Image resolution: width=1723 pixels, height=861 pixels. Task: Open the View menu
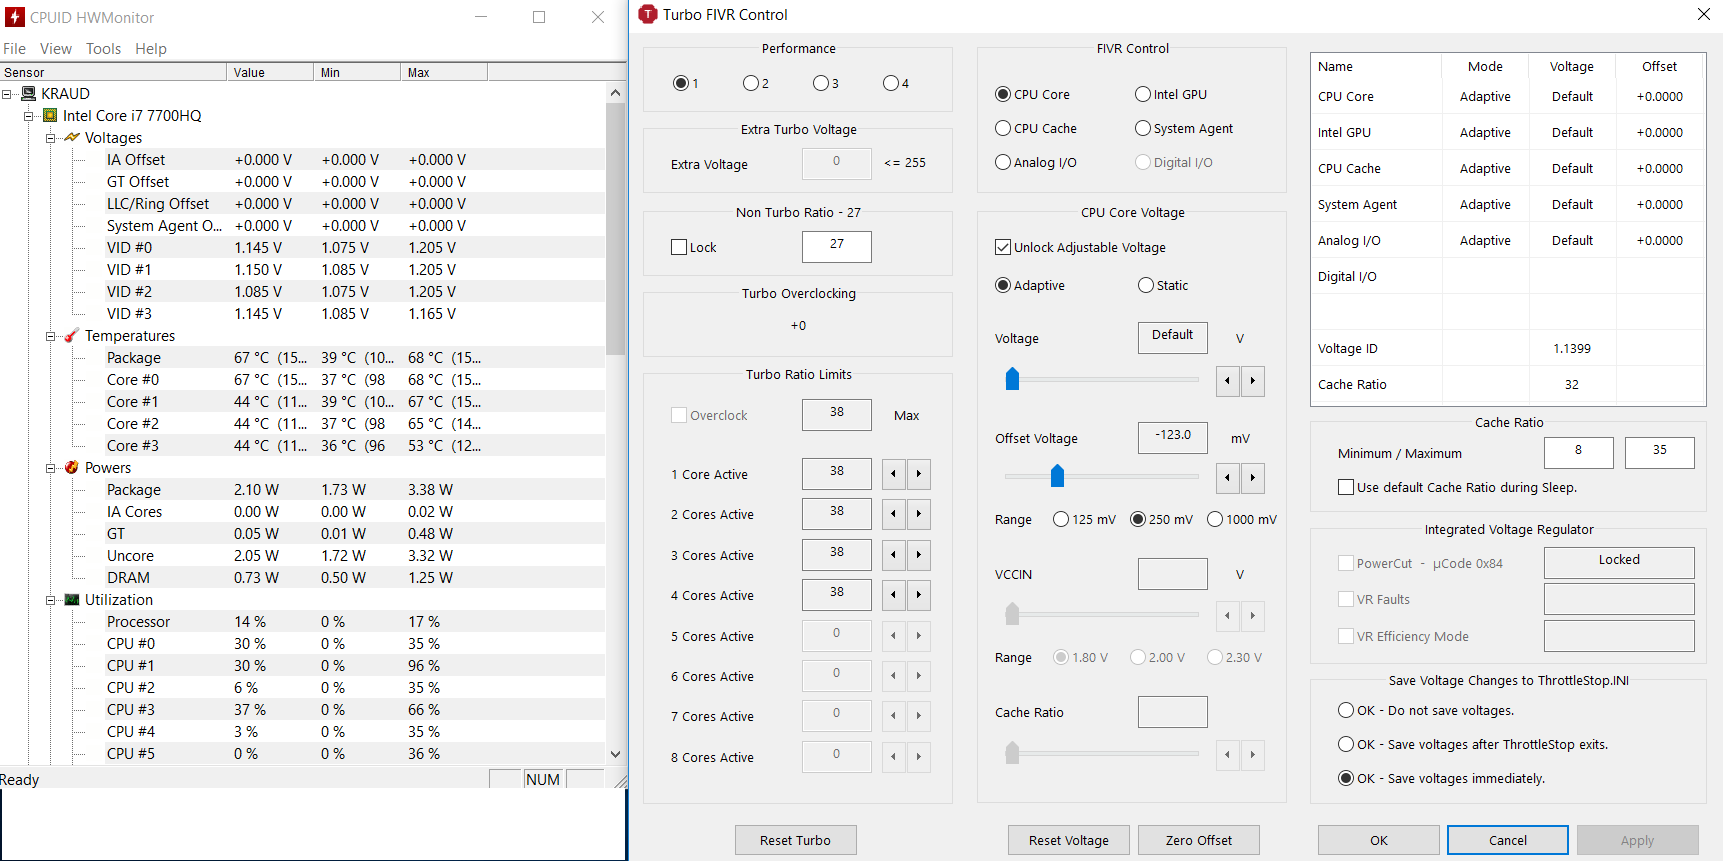(56, 49)
